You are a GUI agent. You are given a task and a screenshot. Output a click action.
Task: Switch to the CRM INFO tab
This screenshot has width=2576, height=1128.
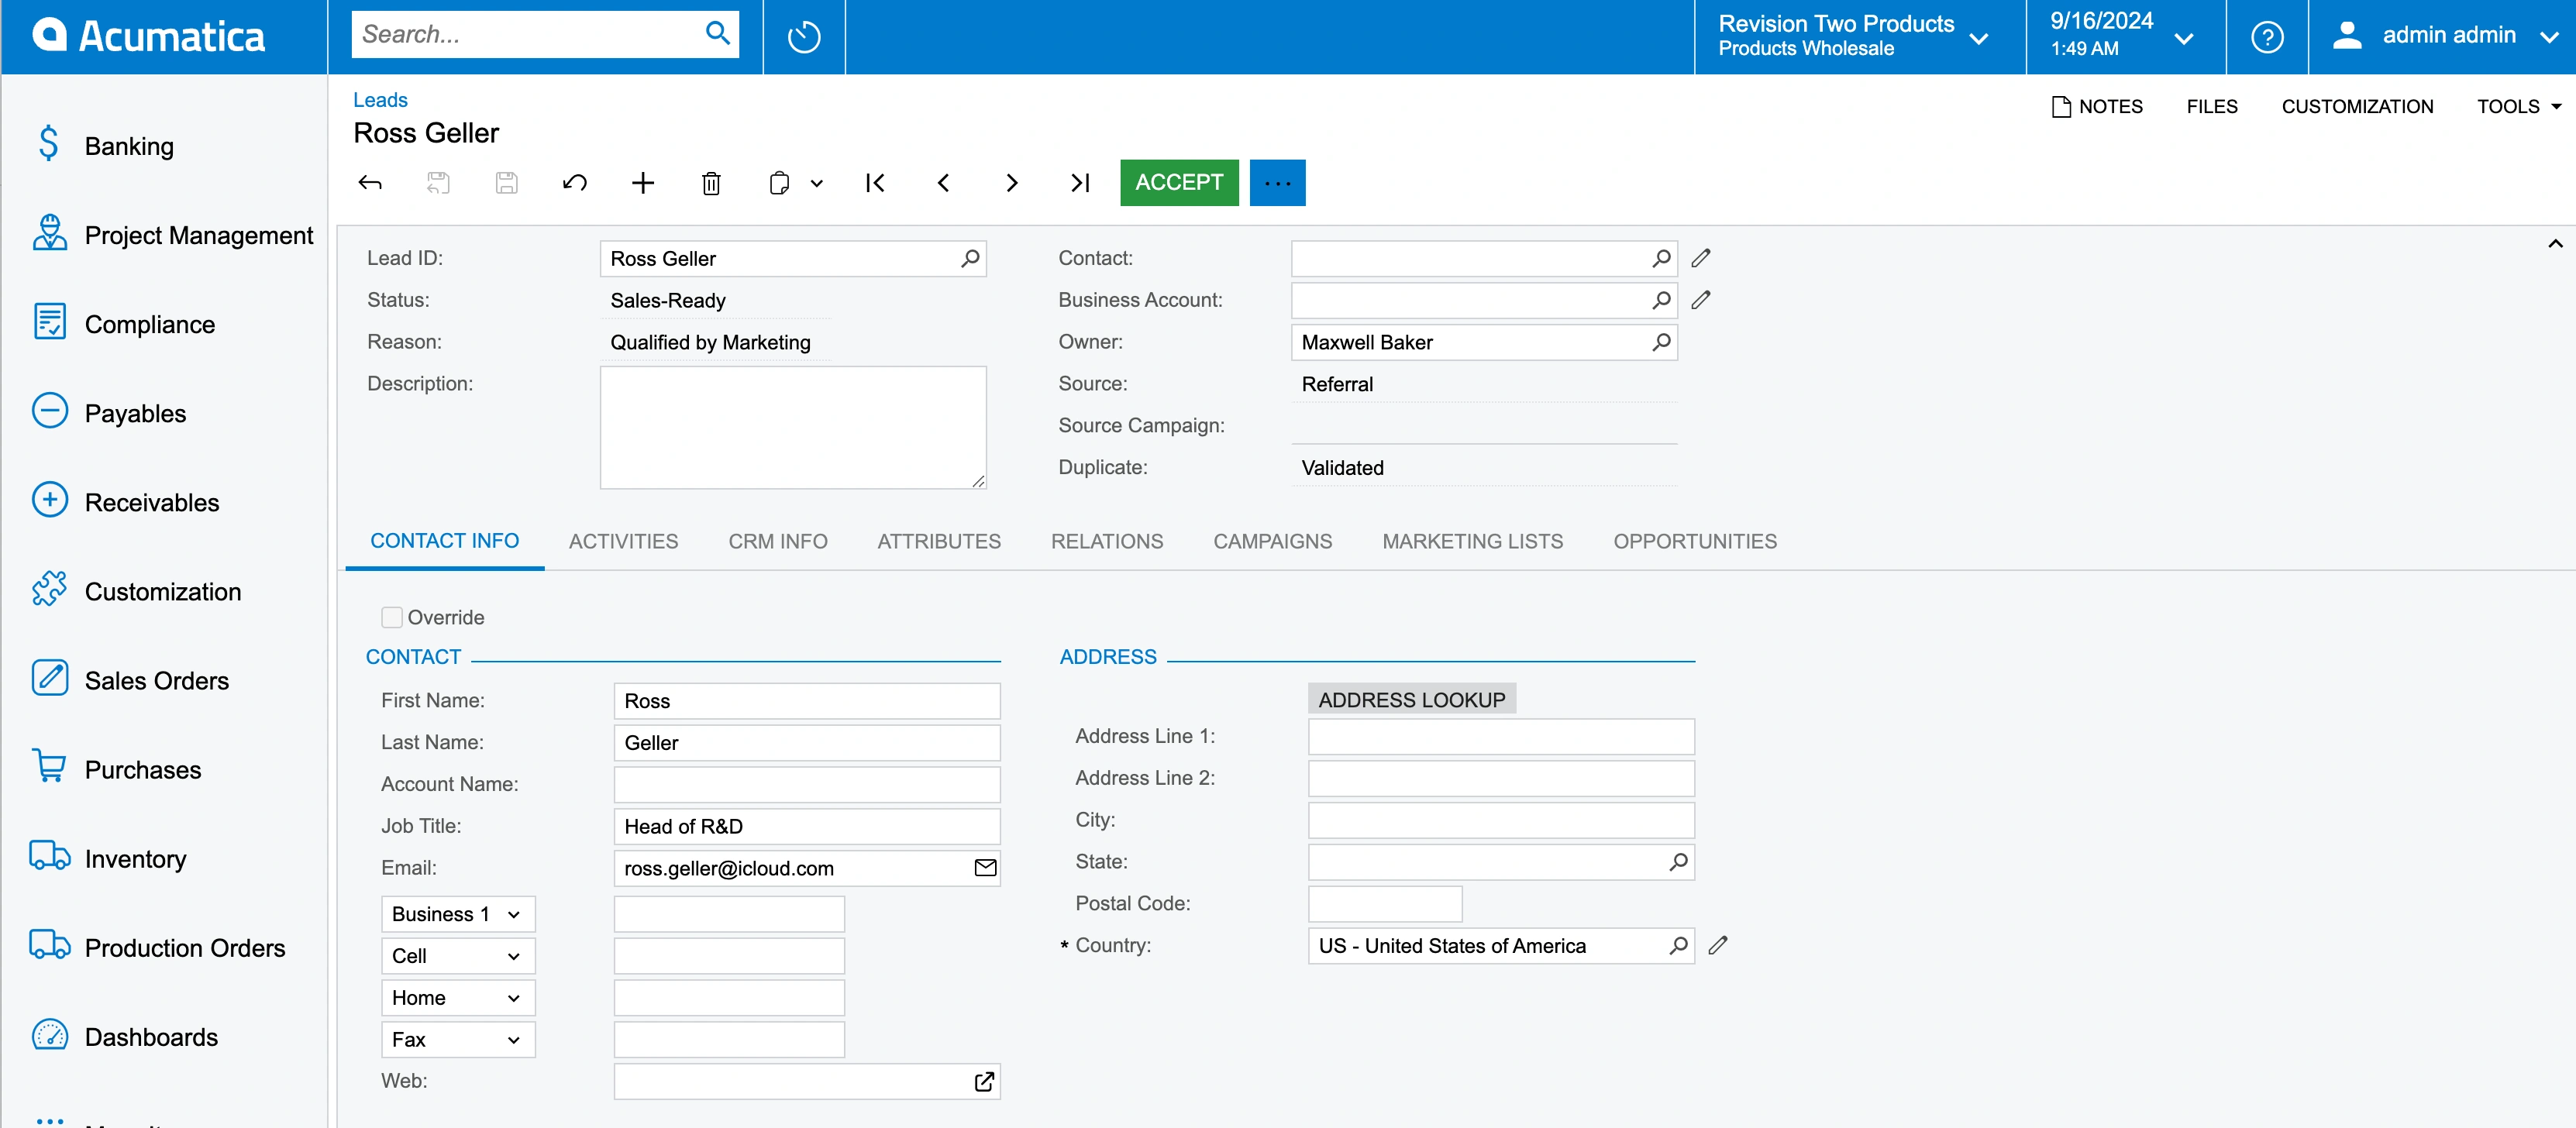click(779, 540)
